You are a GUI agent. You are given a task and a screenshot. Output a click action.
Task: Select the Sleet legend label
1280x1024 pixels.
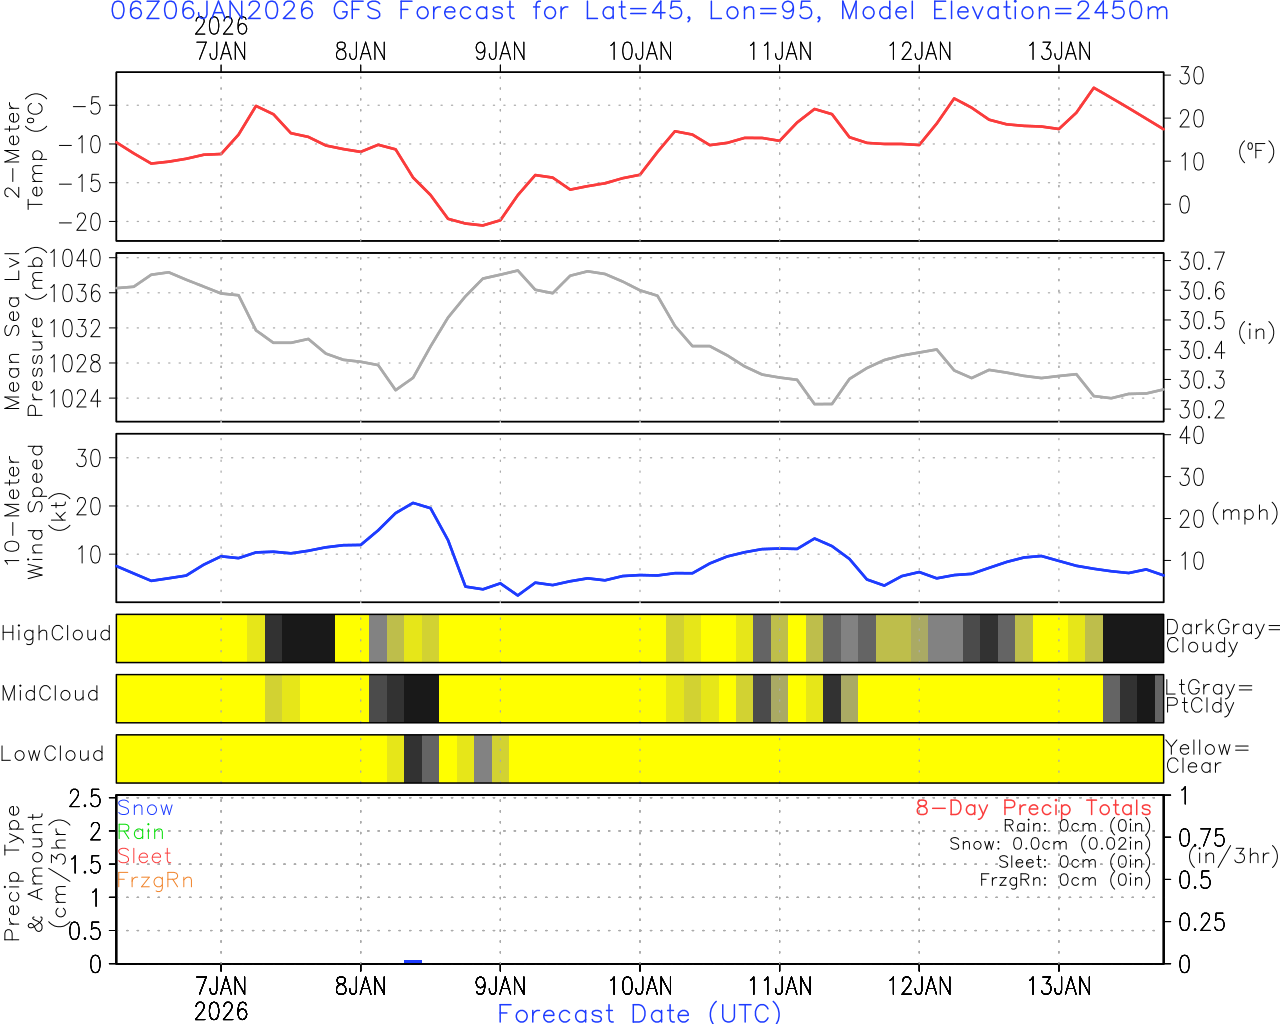tap(144, 856)
